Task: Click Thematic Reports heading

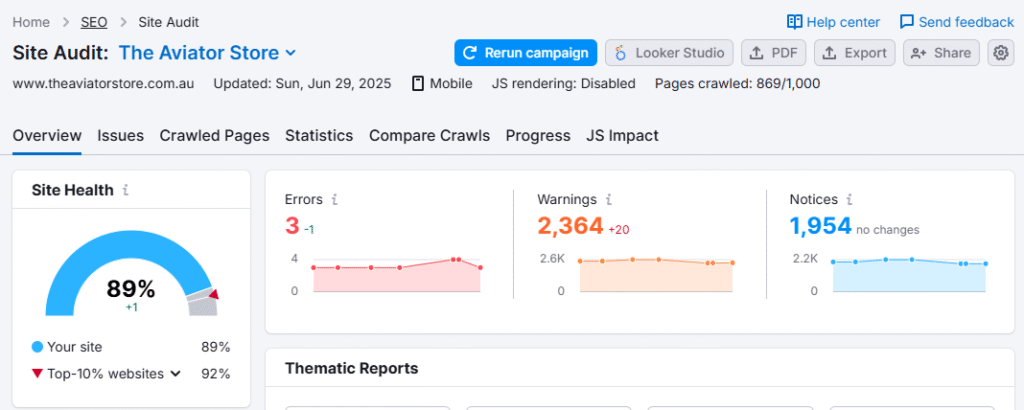Action: [x=351, y=368]
